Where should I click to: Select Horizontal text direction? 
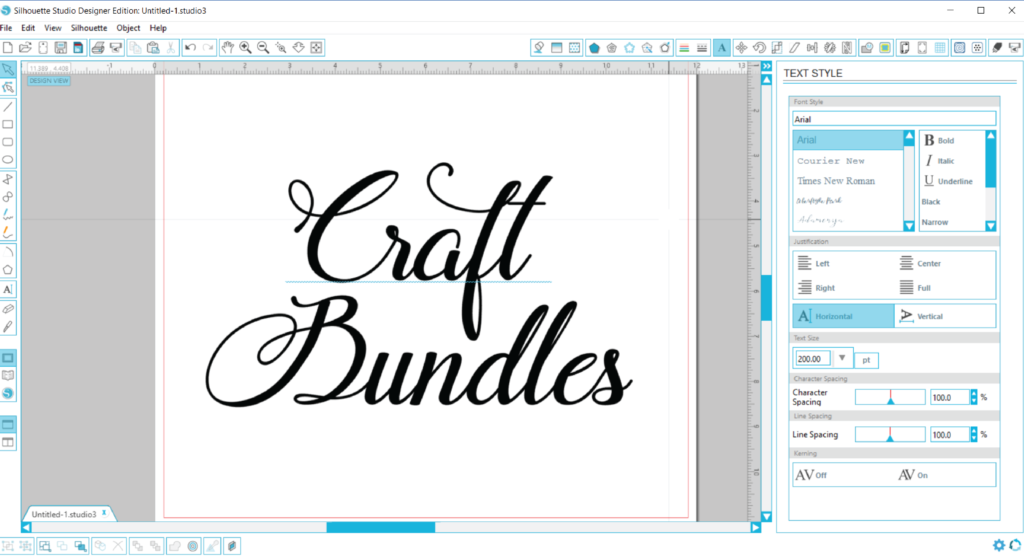coord(843,316)
